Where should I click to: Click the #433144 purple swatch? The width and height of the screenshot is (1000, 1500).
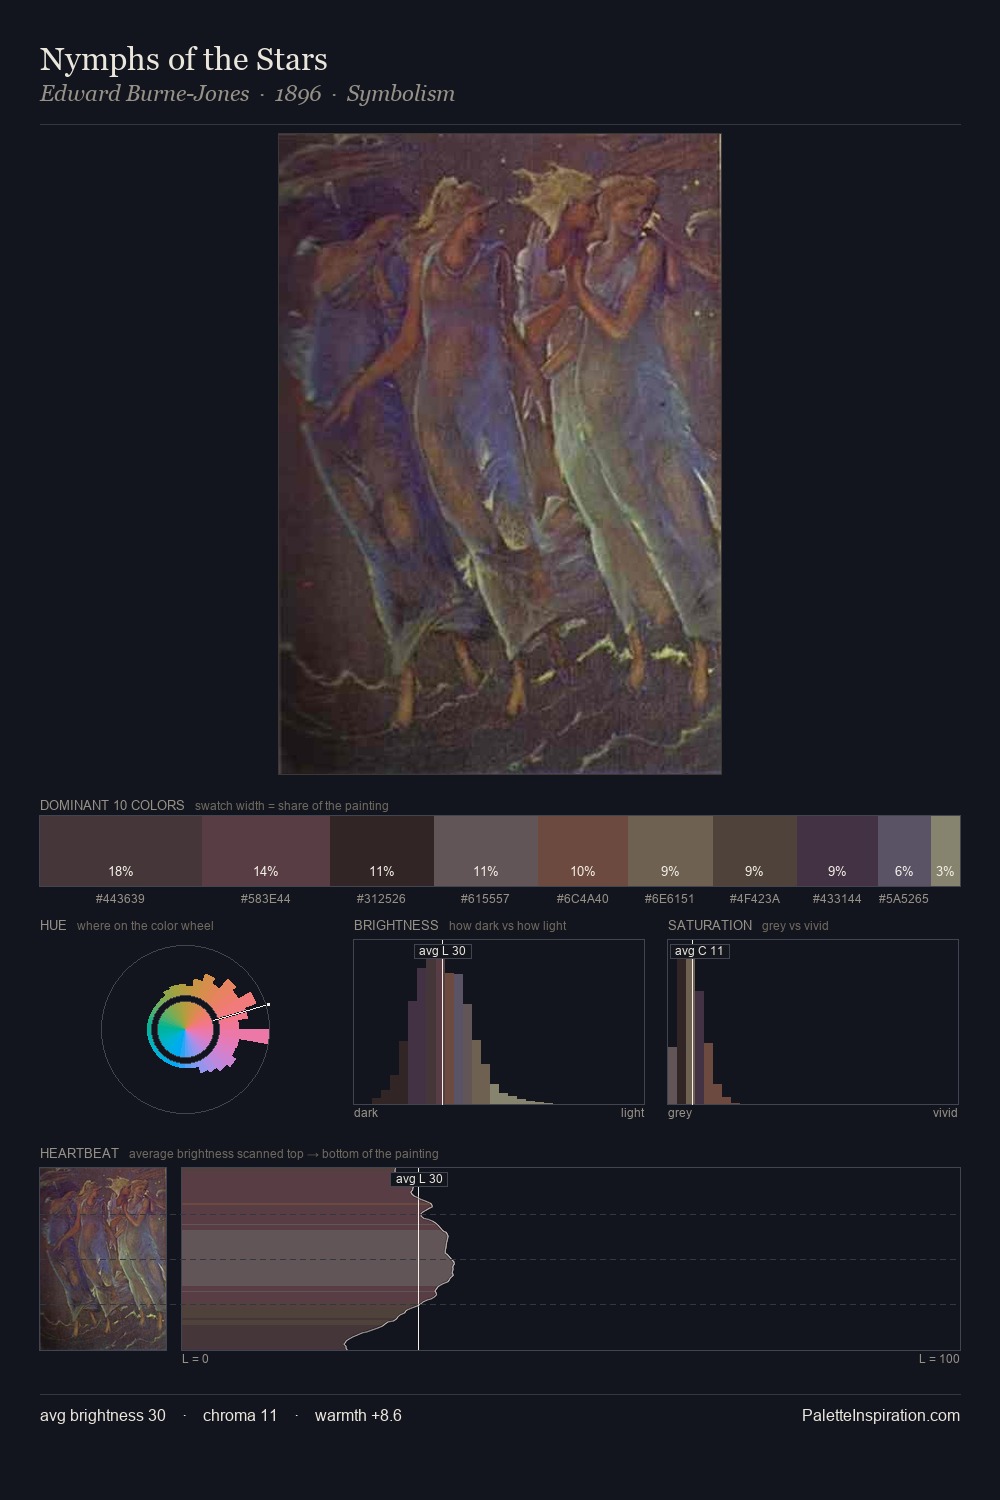[x=837, y=851]
